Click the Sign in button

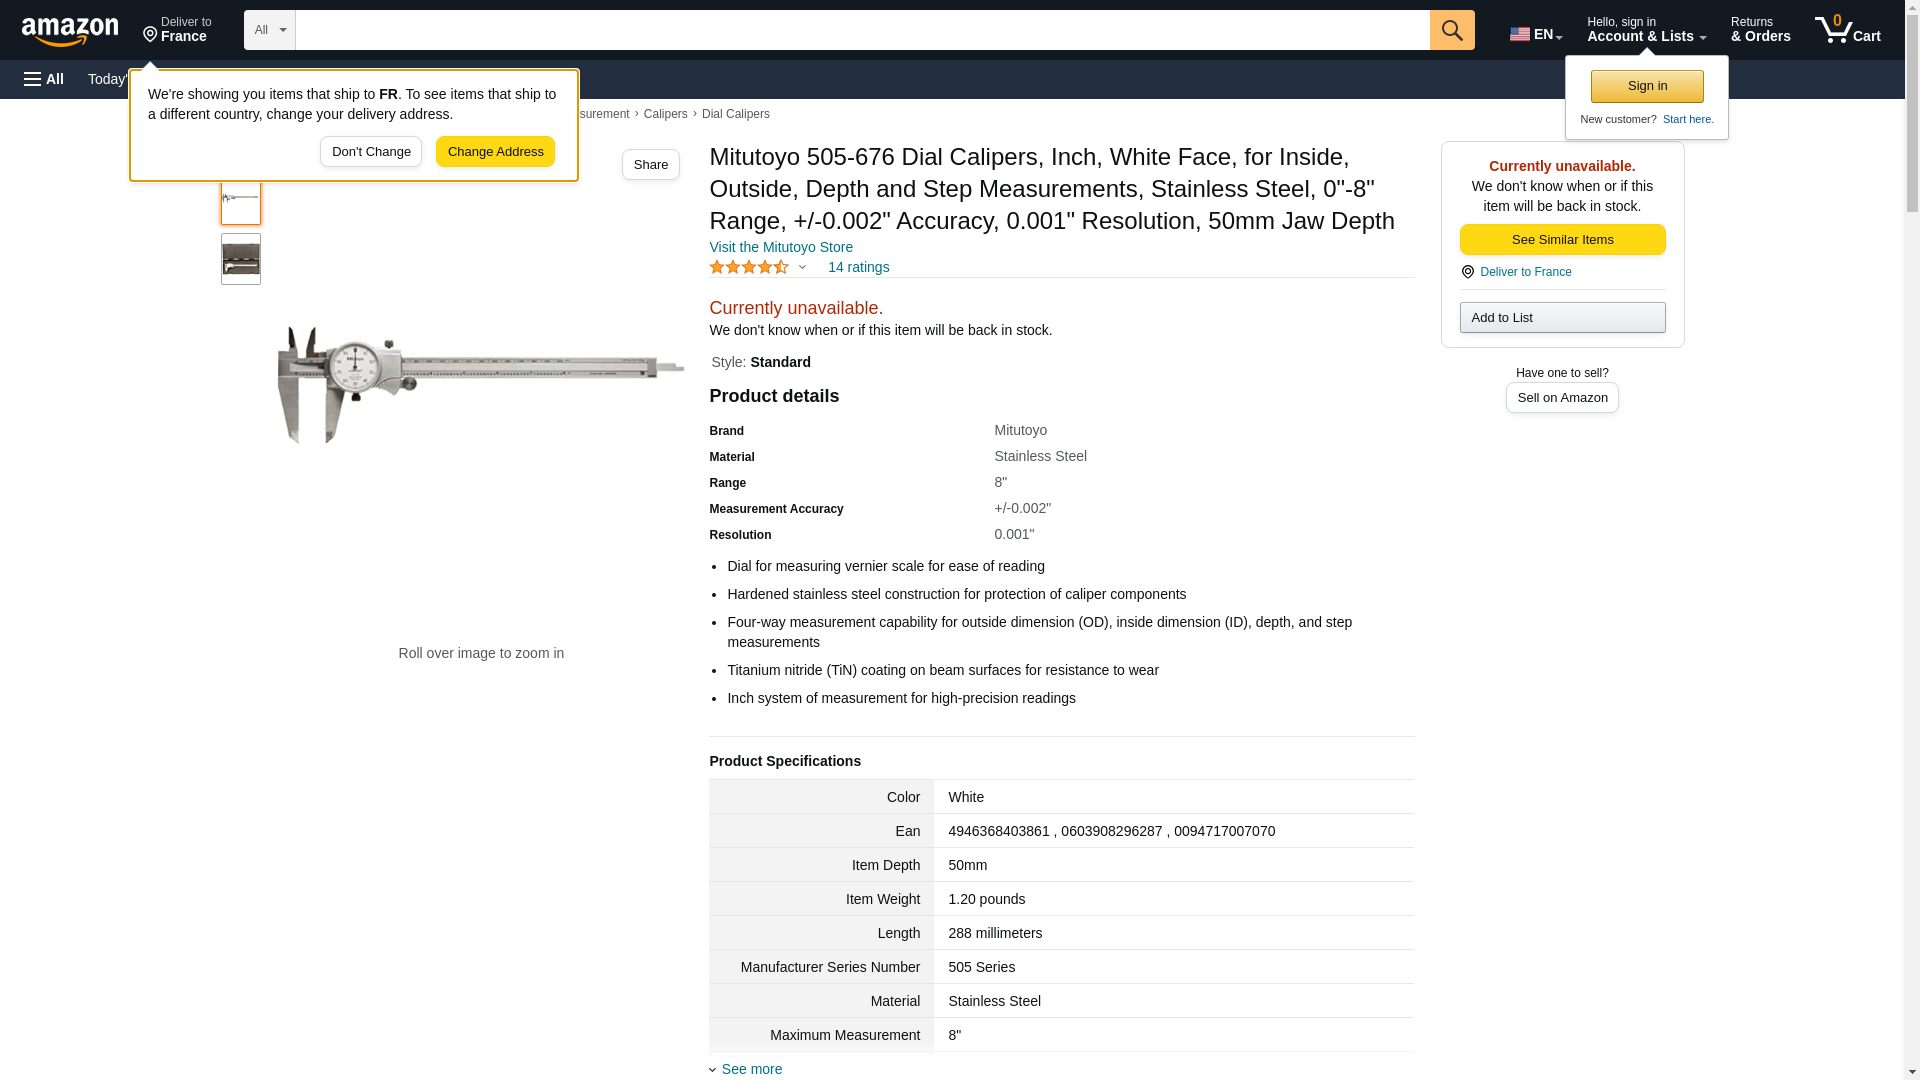(x=1646, y=86)
